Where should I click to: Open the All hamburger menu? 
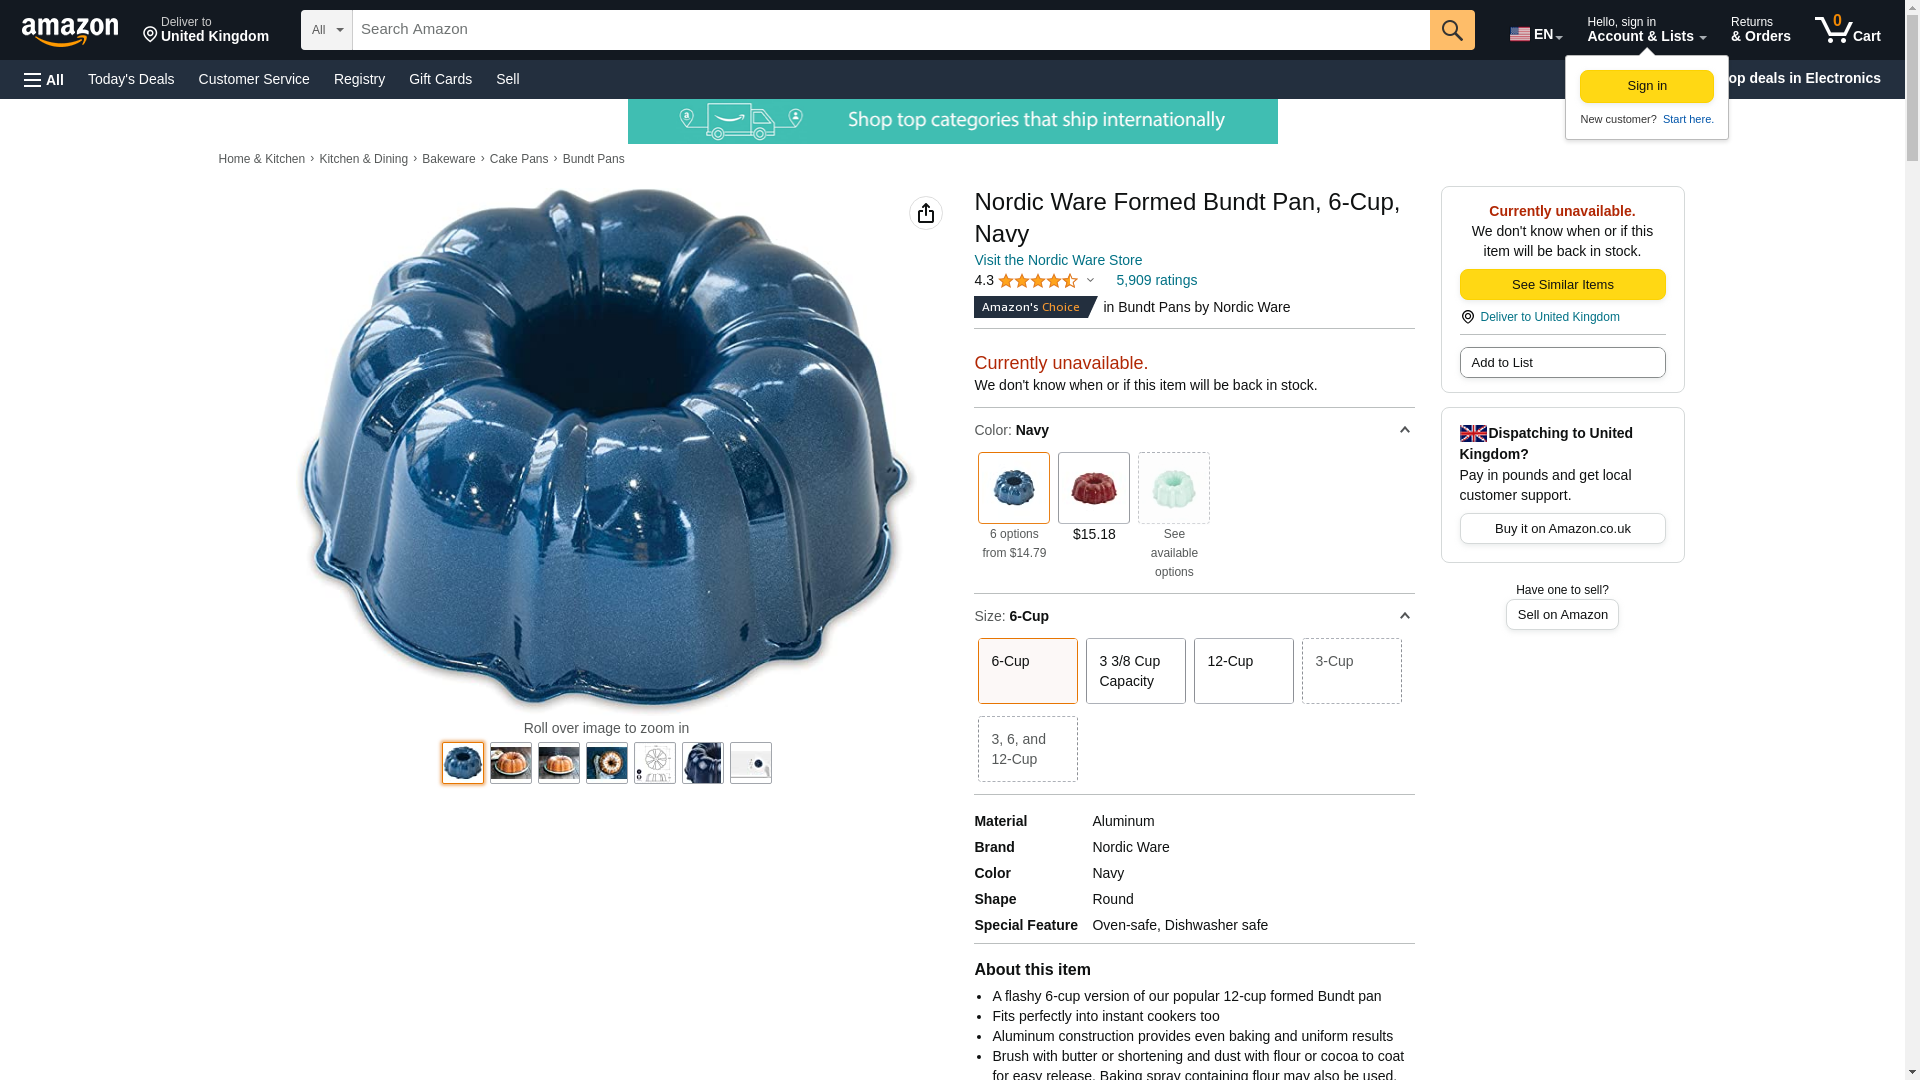click(x=44, y=79)
